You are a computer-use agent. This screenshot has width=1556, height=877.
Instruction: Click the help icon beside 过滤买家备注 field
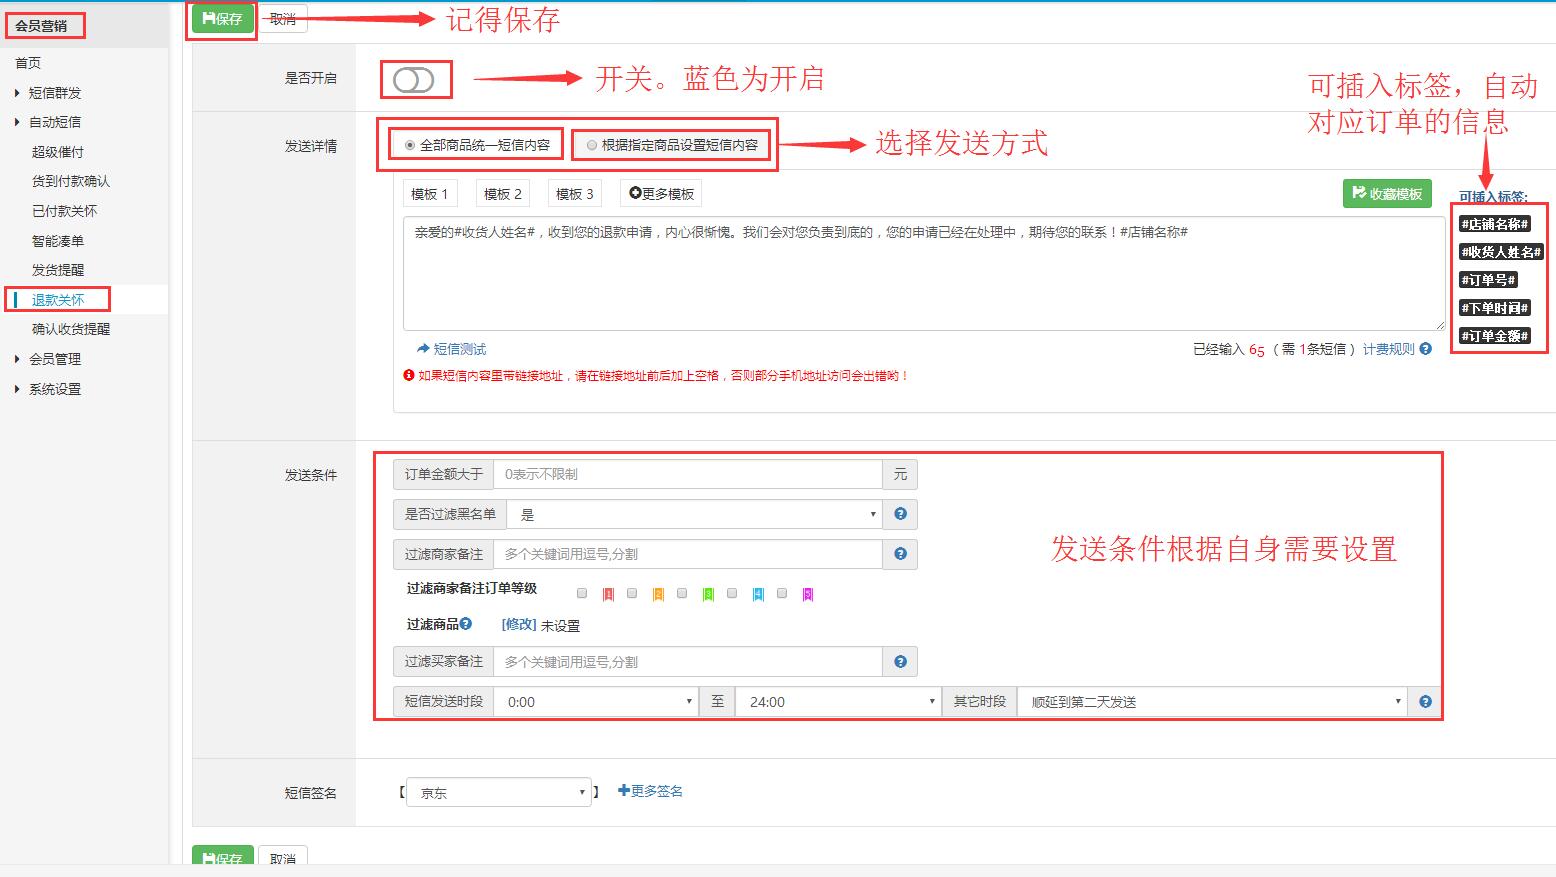coord(900,662)
